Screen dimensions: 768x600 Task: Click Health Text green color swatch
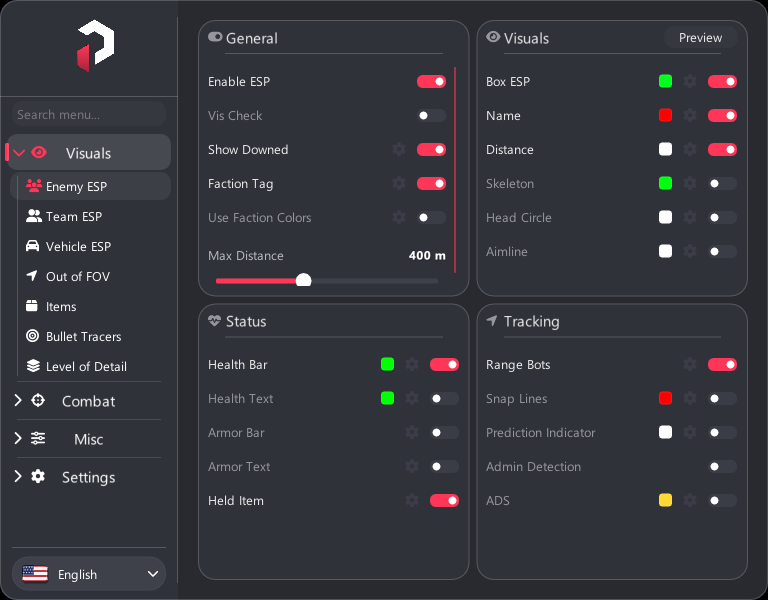[x=387, y=398]
